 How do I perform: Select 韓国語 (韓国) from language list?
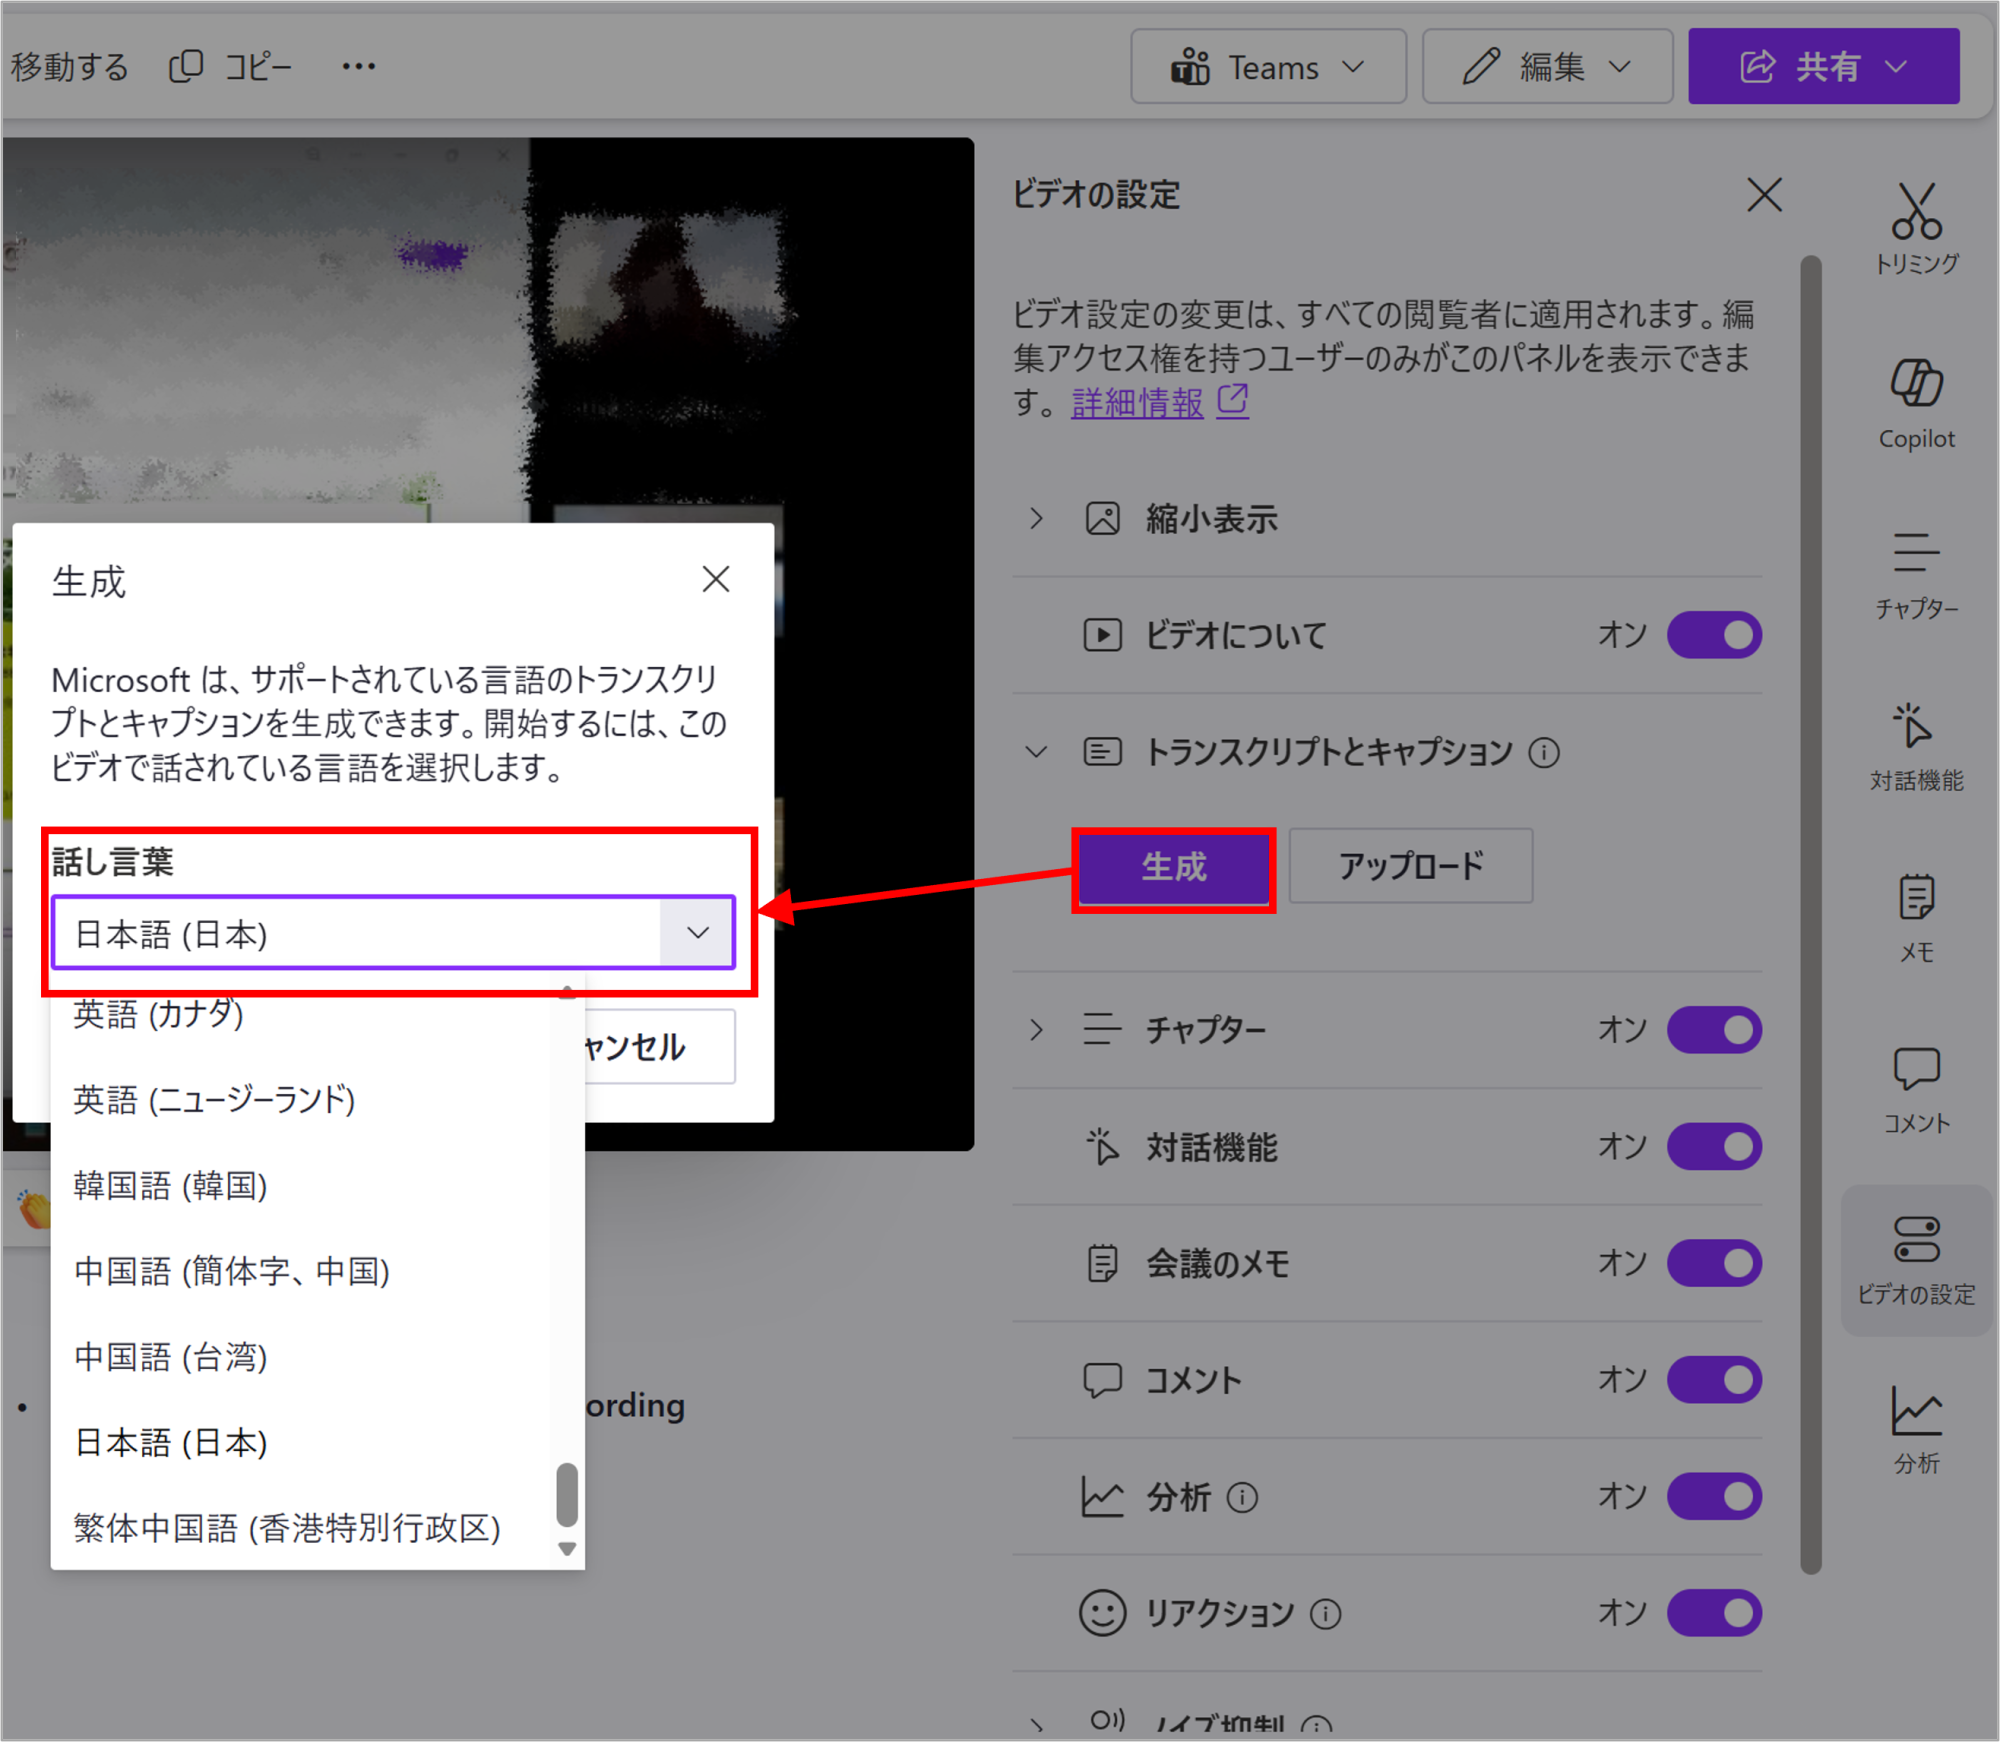tap(171, 1186)
